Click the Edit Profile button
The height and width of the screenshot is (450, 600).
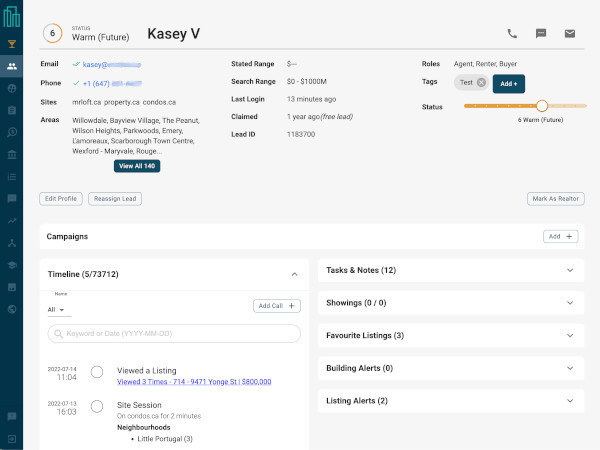pos(61,198)
